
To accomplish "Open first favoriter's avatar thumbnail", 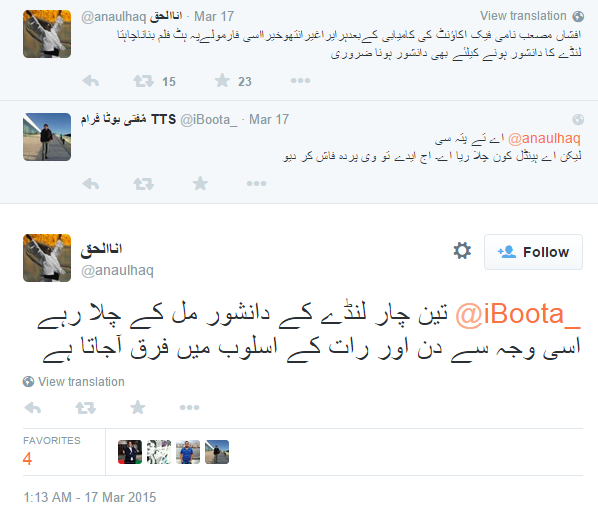I will point(130,452).
